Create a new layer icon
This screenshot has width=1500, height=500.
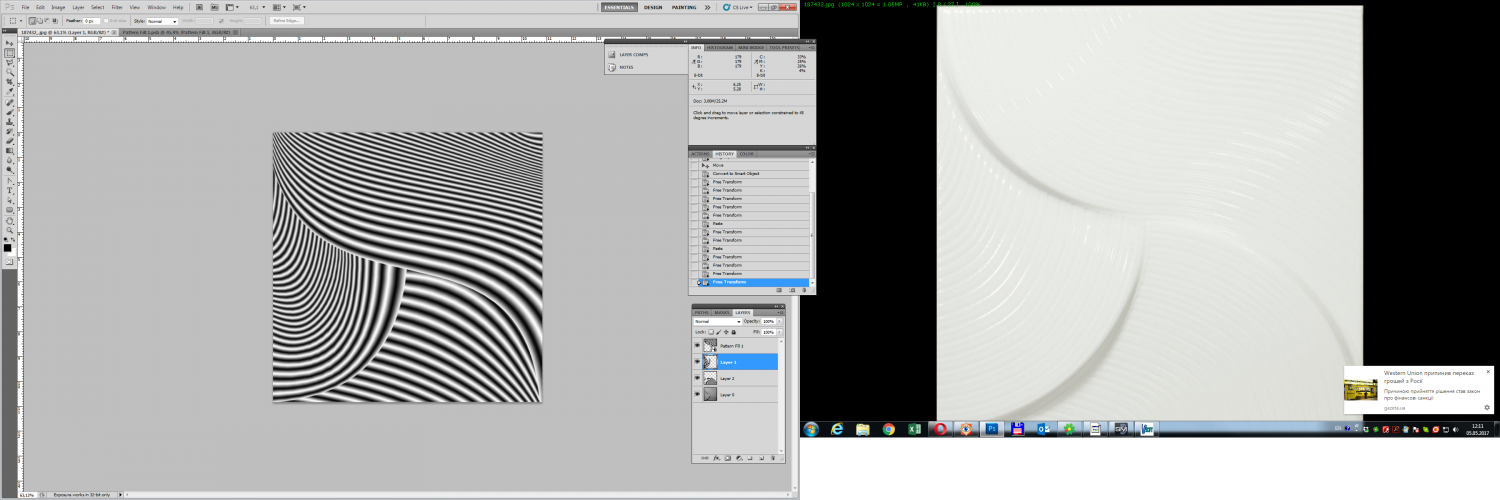[x=761, y=458]
